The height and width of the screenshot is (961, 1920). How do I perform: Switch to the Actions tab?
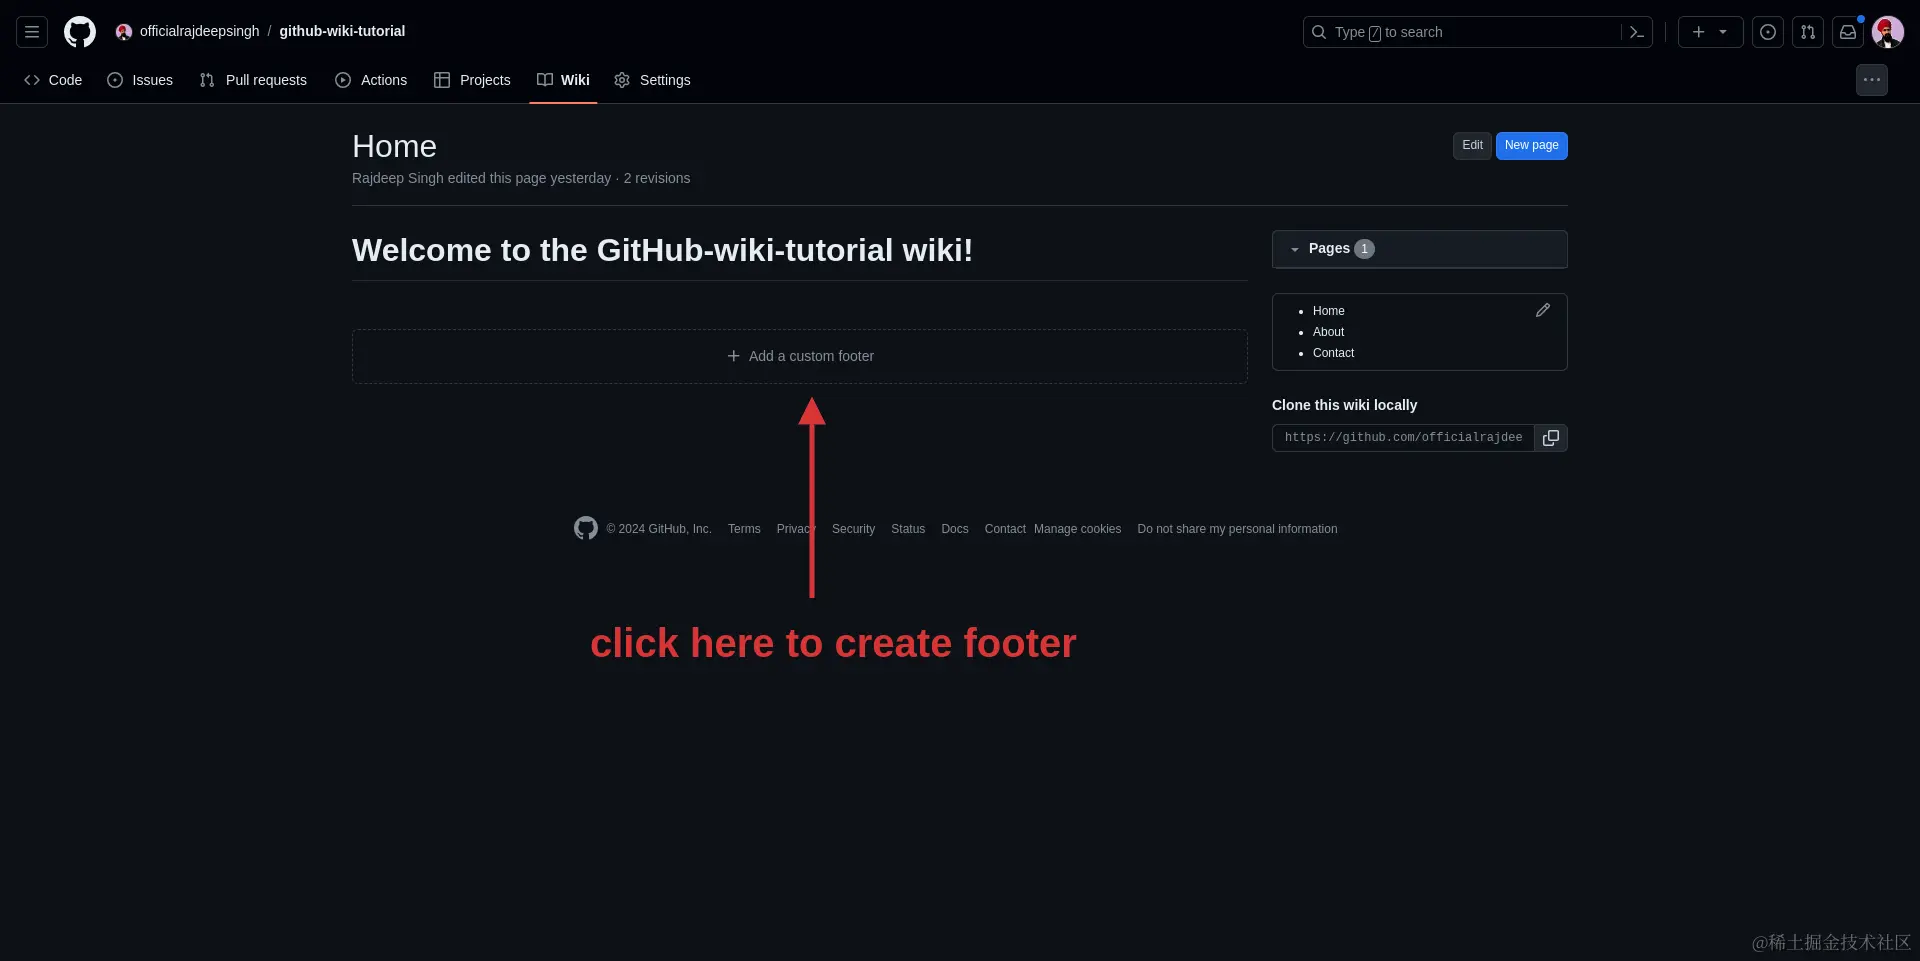[371, 80]
